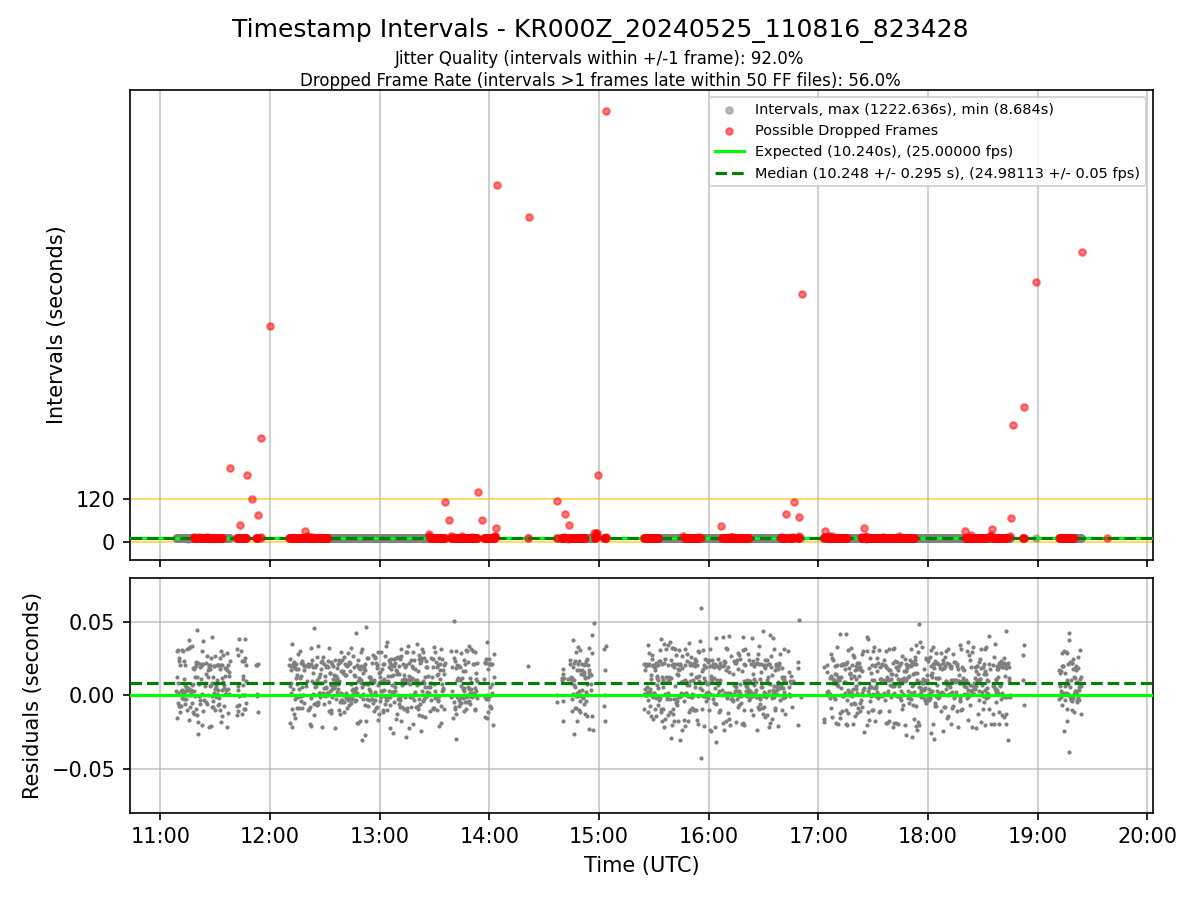Click the 0.00 tick label on the residuals axis
Image resolution: width=1200 pixels, height=900 pixels.
93,696
